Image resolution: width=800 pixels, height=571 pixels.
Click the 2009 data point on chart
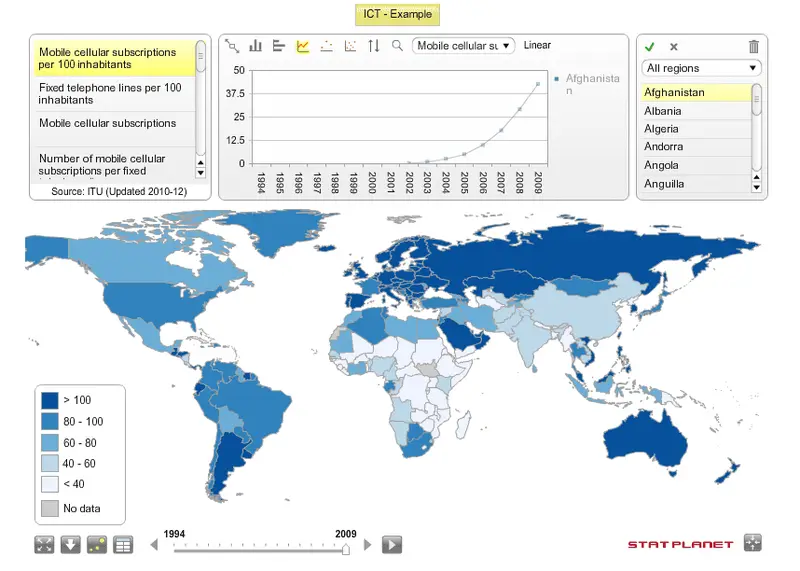pos(538,84)
